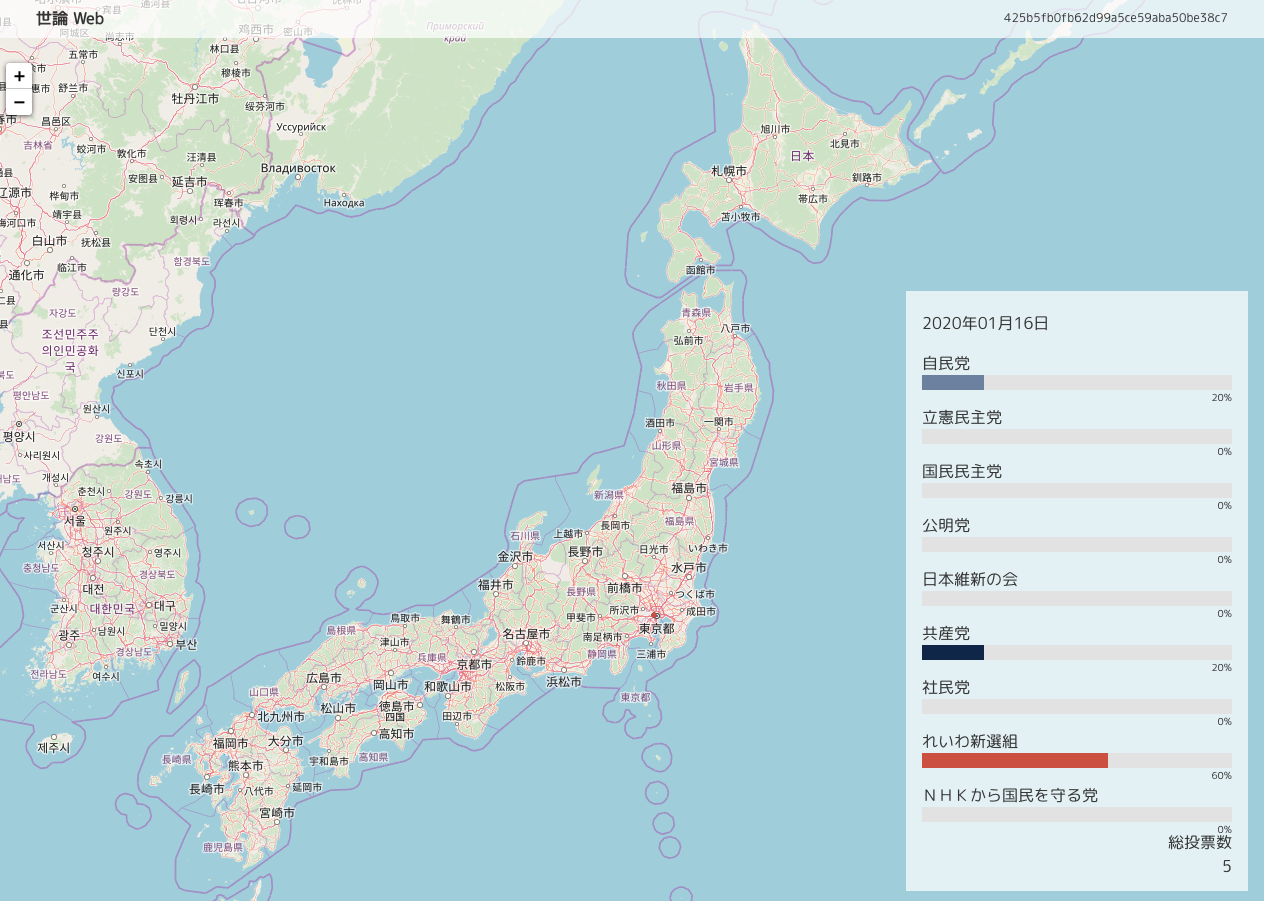Select the 社民党 party label
The width and height of the screenshot is (1264, 901).
pyautogui.click(x=946, y=687)
